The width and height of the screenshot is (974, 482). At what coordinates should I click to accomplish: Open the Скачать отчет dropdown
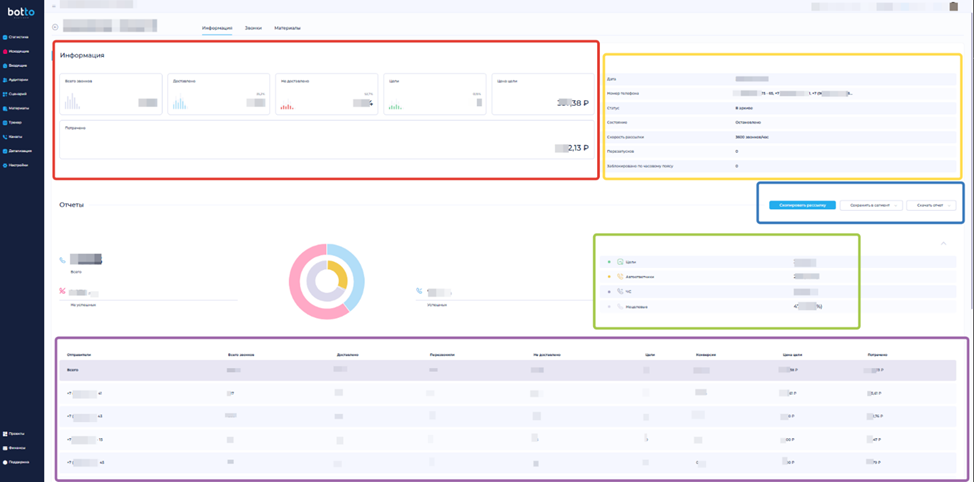pos(931,205)
